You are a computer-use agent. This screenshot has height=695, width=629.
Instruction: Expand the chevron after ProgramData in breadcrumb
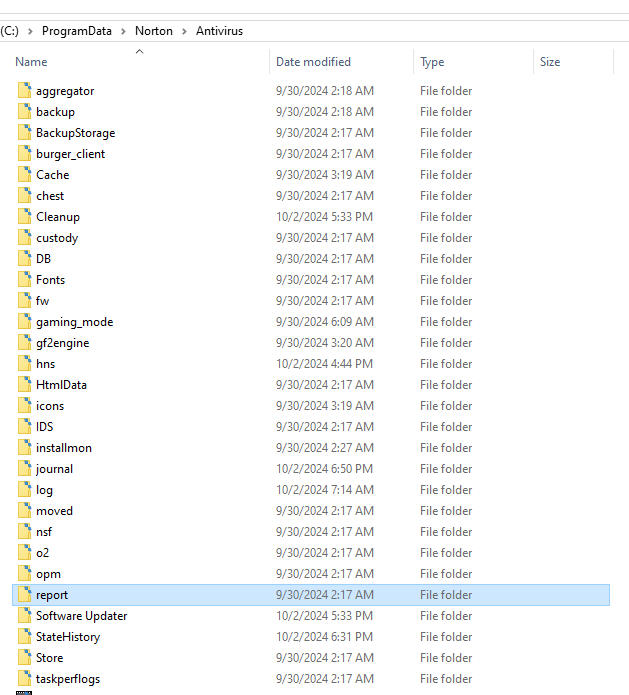click(123, 31)
